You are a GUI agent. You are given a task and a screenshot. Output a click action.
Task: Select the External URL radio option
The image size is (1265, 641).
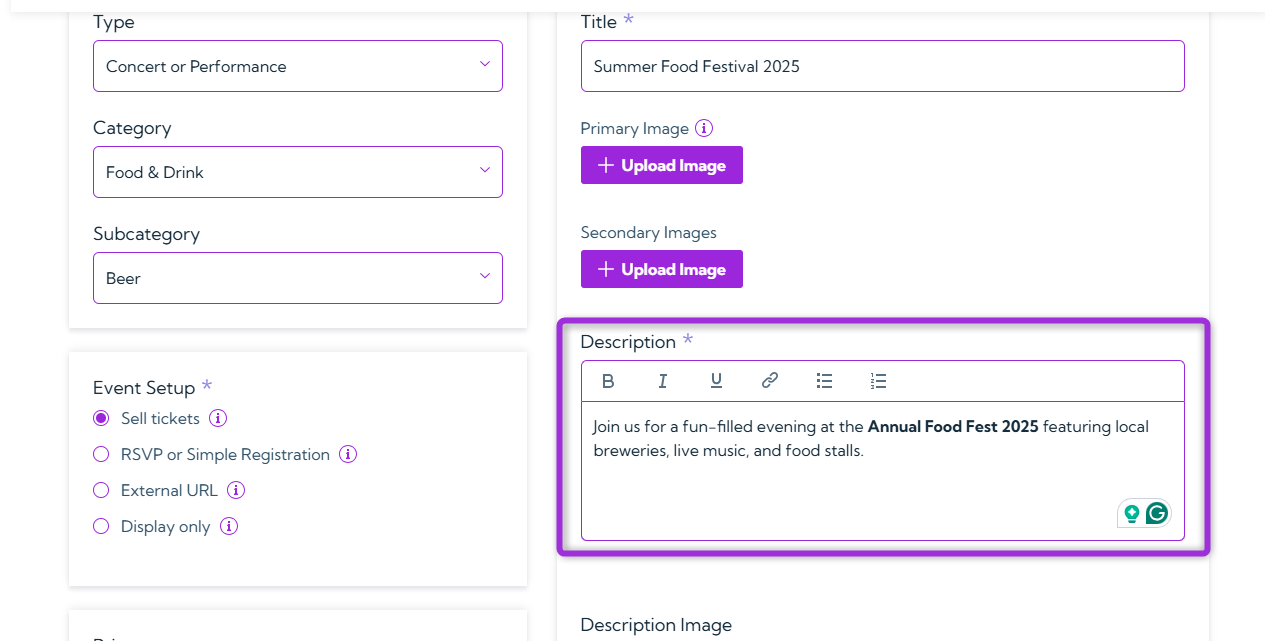pos(101,490)
